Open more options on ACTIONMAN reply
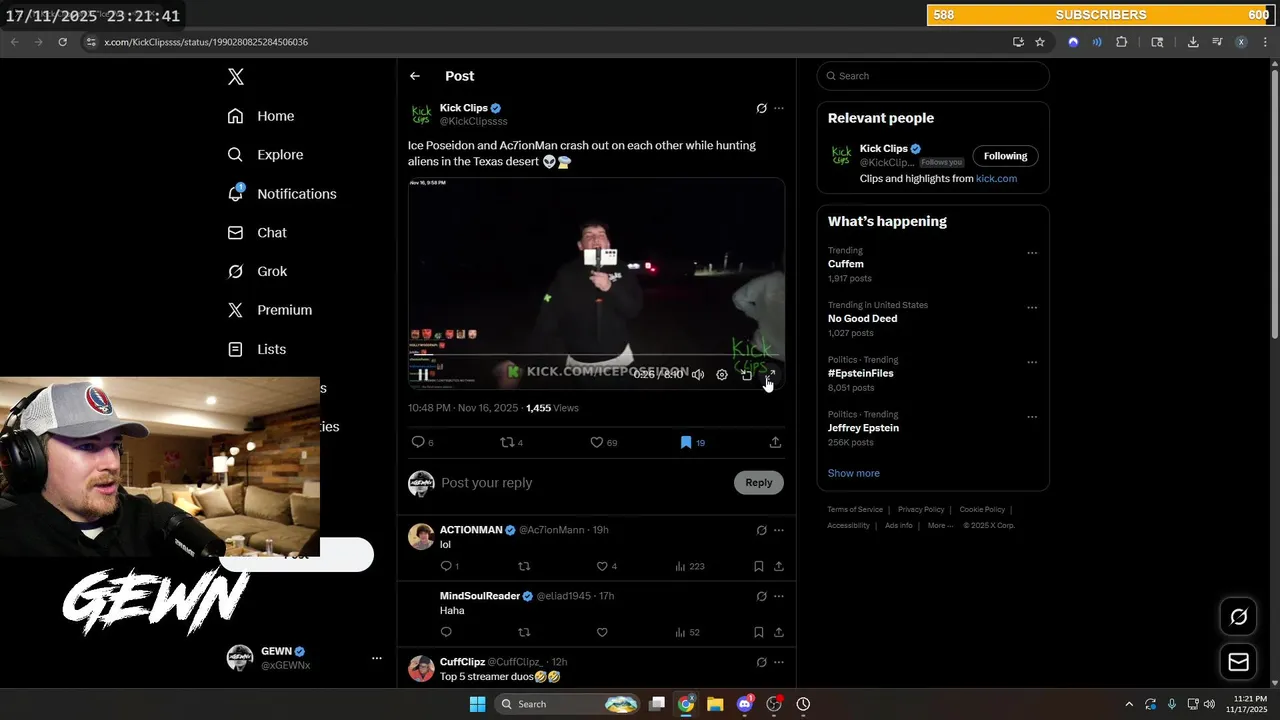The width and height of the screenshot is (1280, 720). click(x=779, y=530)
